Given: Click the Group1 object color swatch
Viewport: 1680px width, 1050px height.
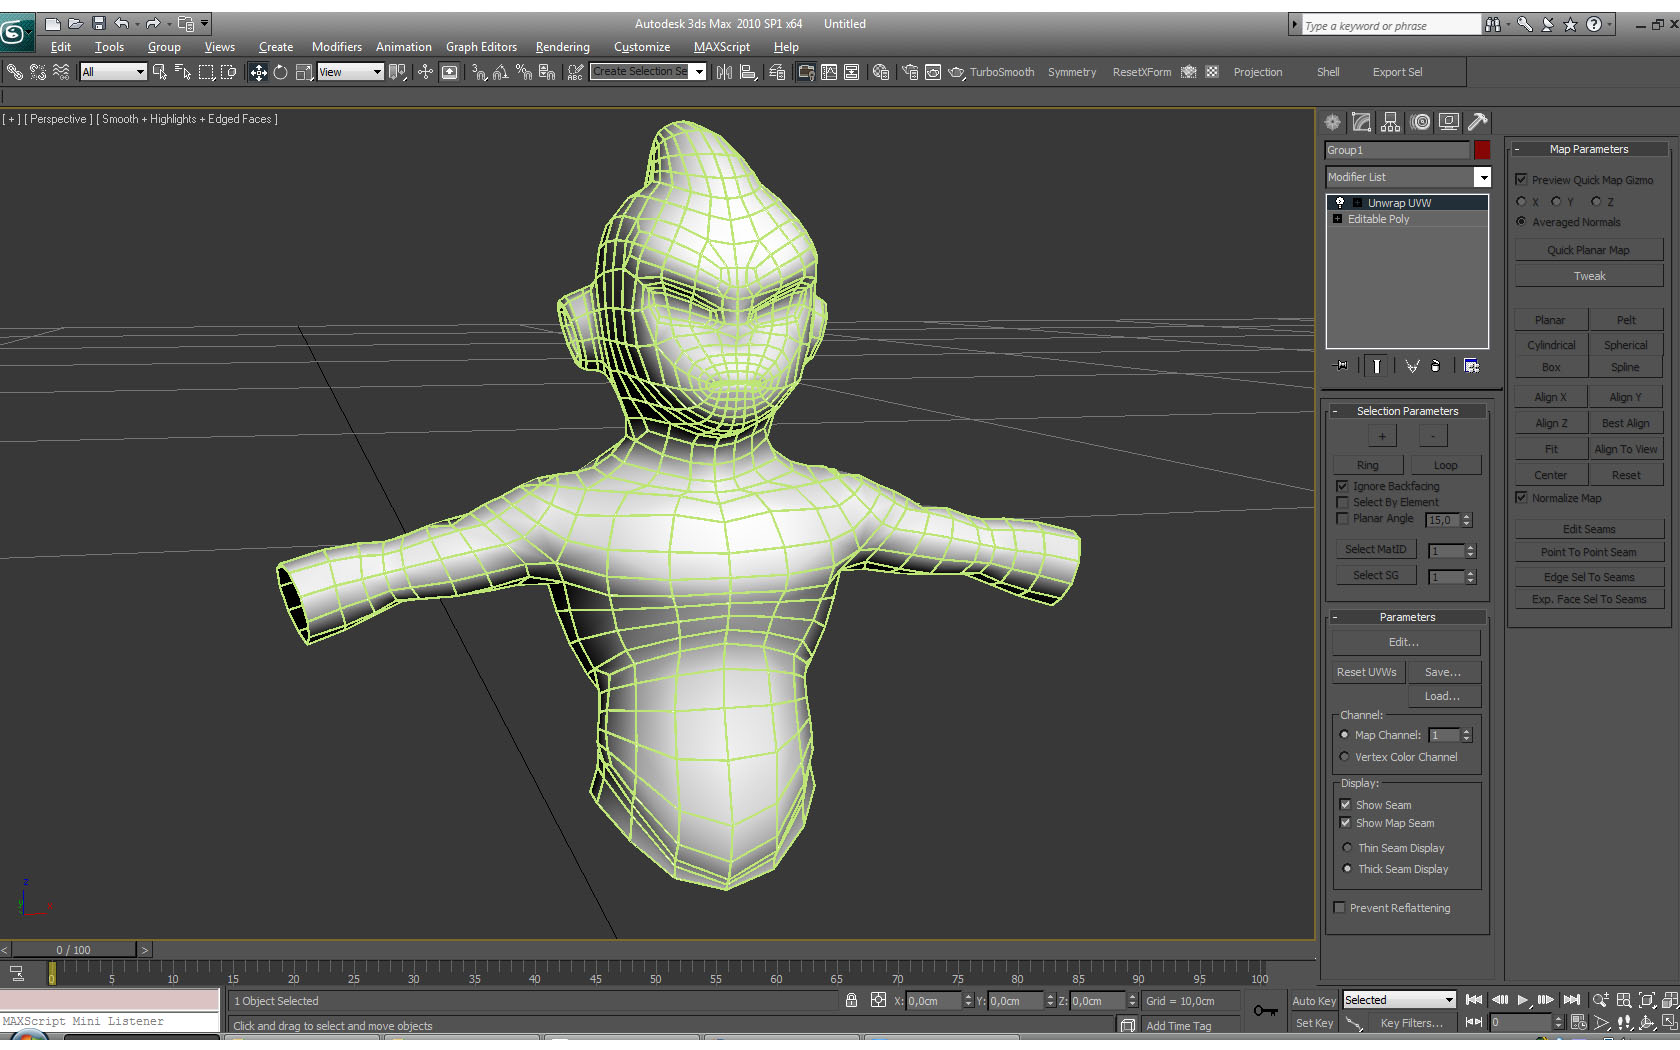Looking at the screenshot, I should click(x=1483, y=150).
